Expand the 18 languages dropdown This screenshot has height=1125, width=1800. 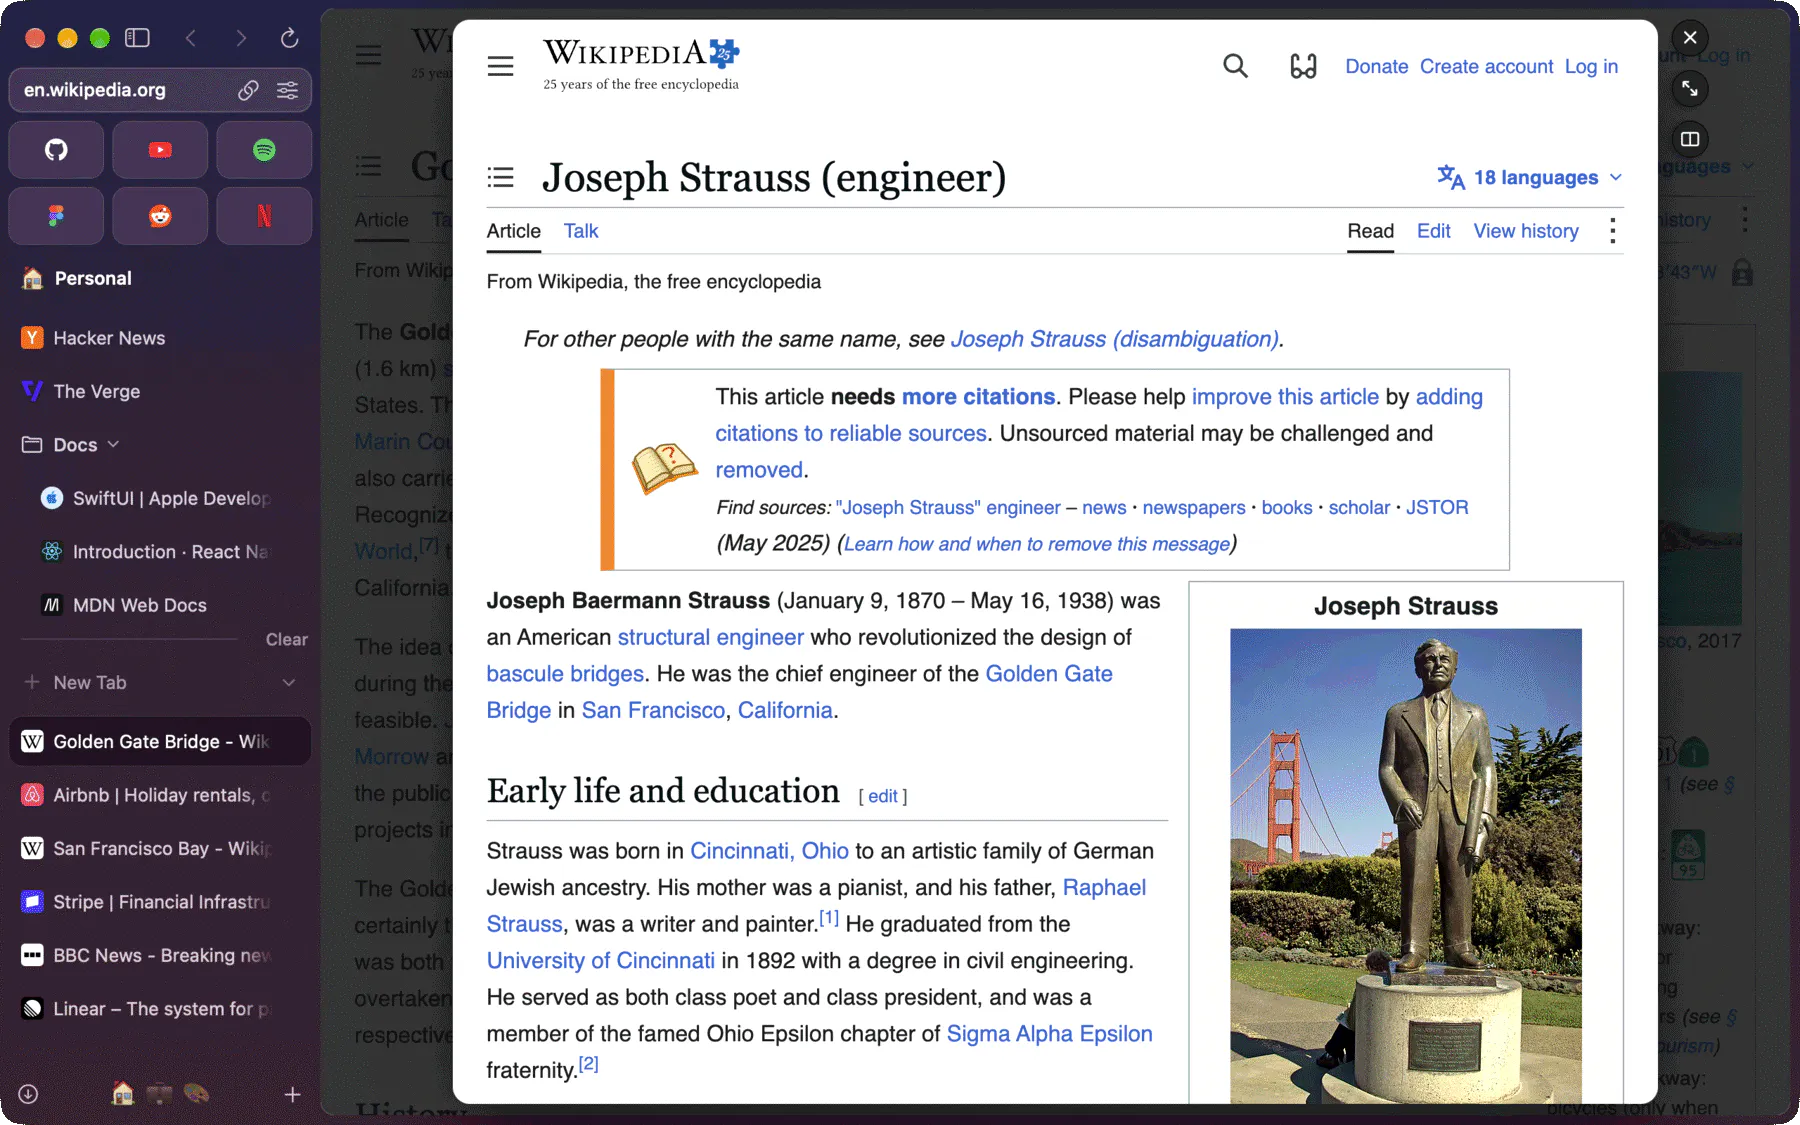tap(1529, 177)
